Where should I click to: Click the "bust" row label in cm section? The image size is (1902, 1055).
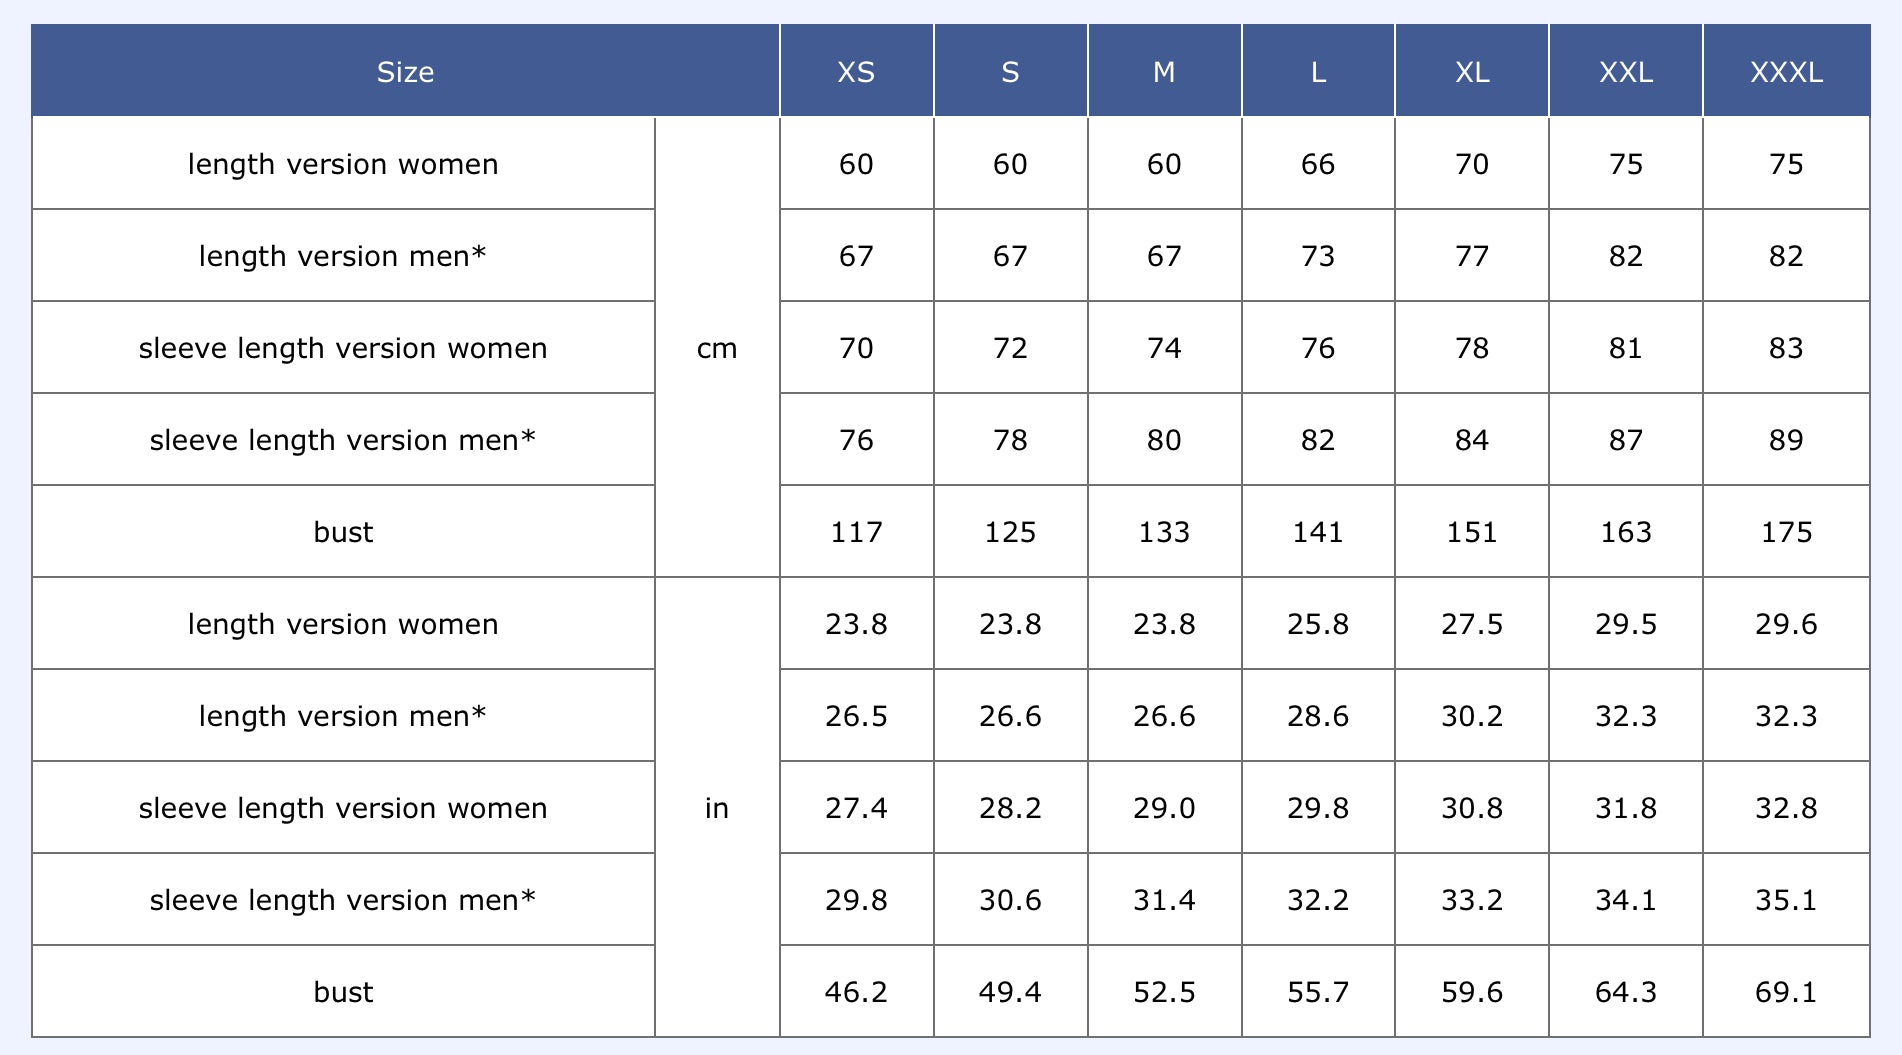coord(343,532)
